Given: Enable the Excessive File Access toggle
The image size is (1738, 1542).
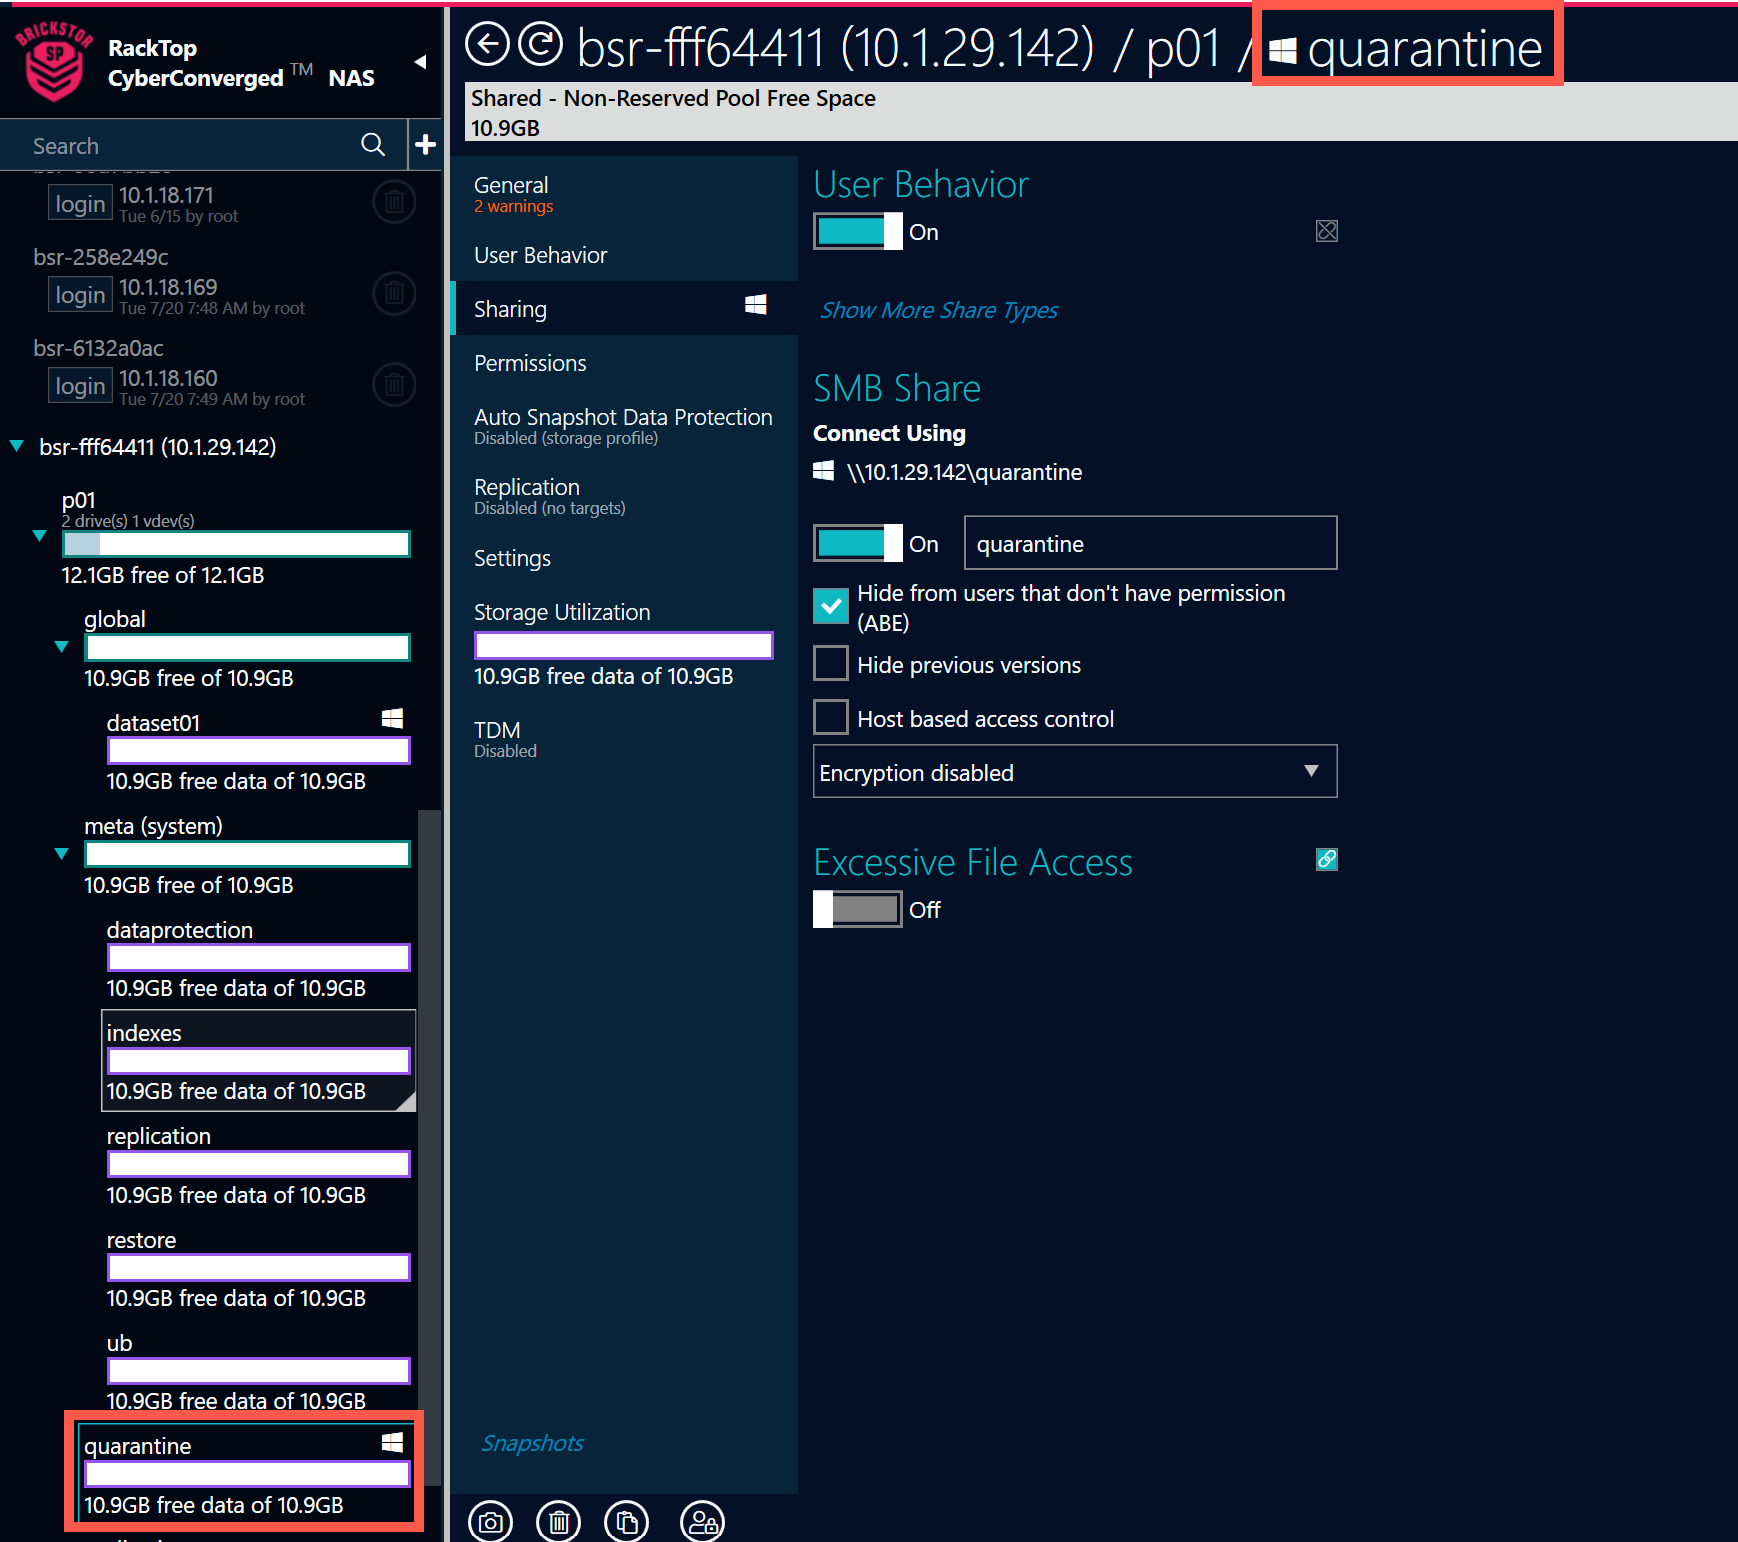Looking at the screenshot, I should pos(857,909).
